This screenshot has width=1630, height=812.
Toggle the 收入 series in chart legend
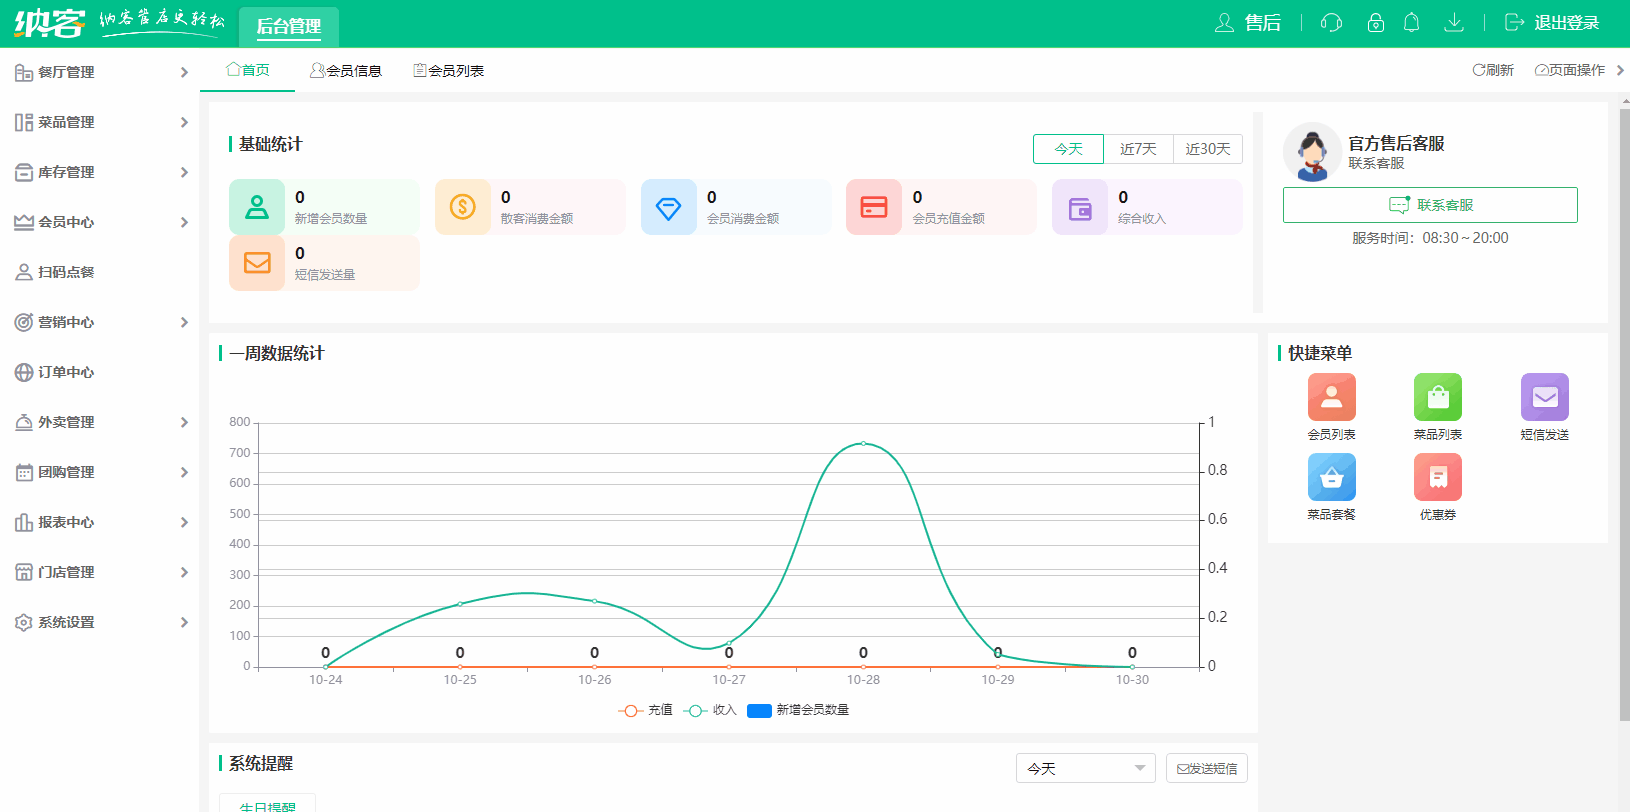[710, 710]
